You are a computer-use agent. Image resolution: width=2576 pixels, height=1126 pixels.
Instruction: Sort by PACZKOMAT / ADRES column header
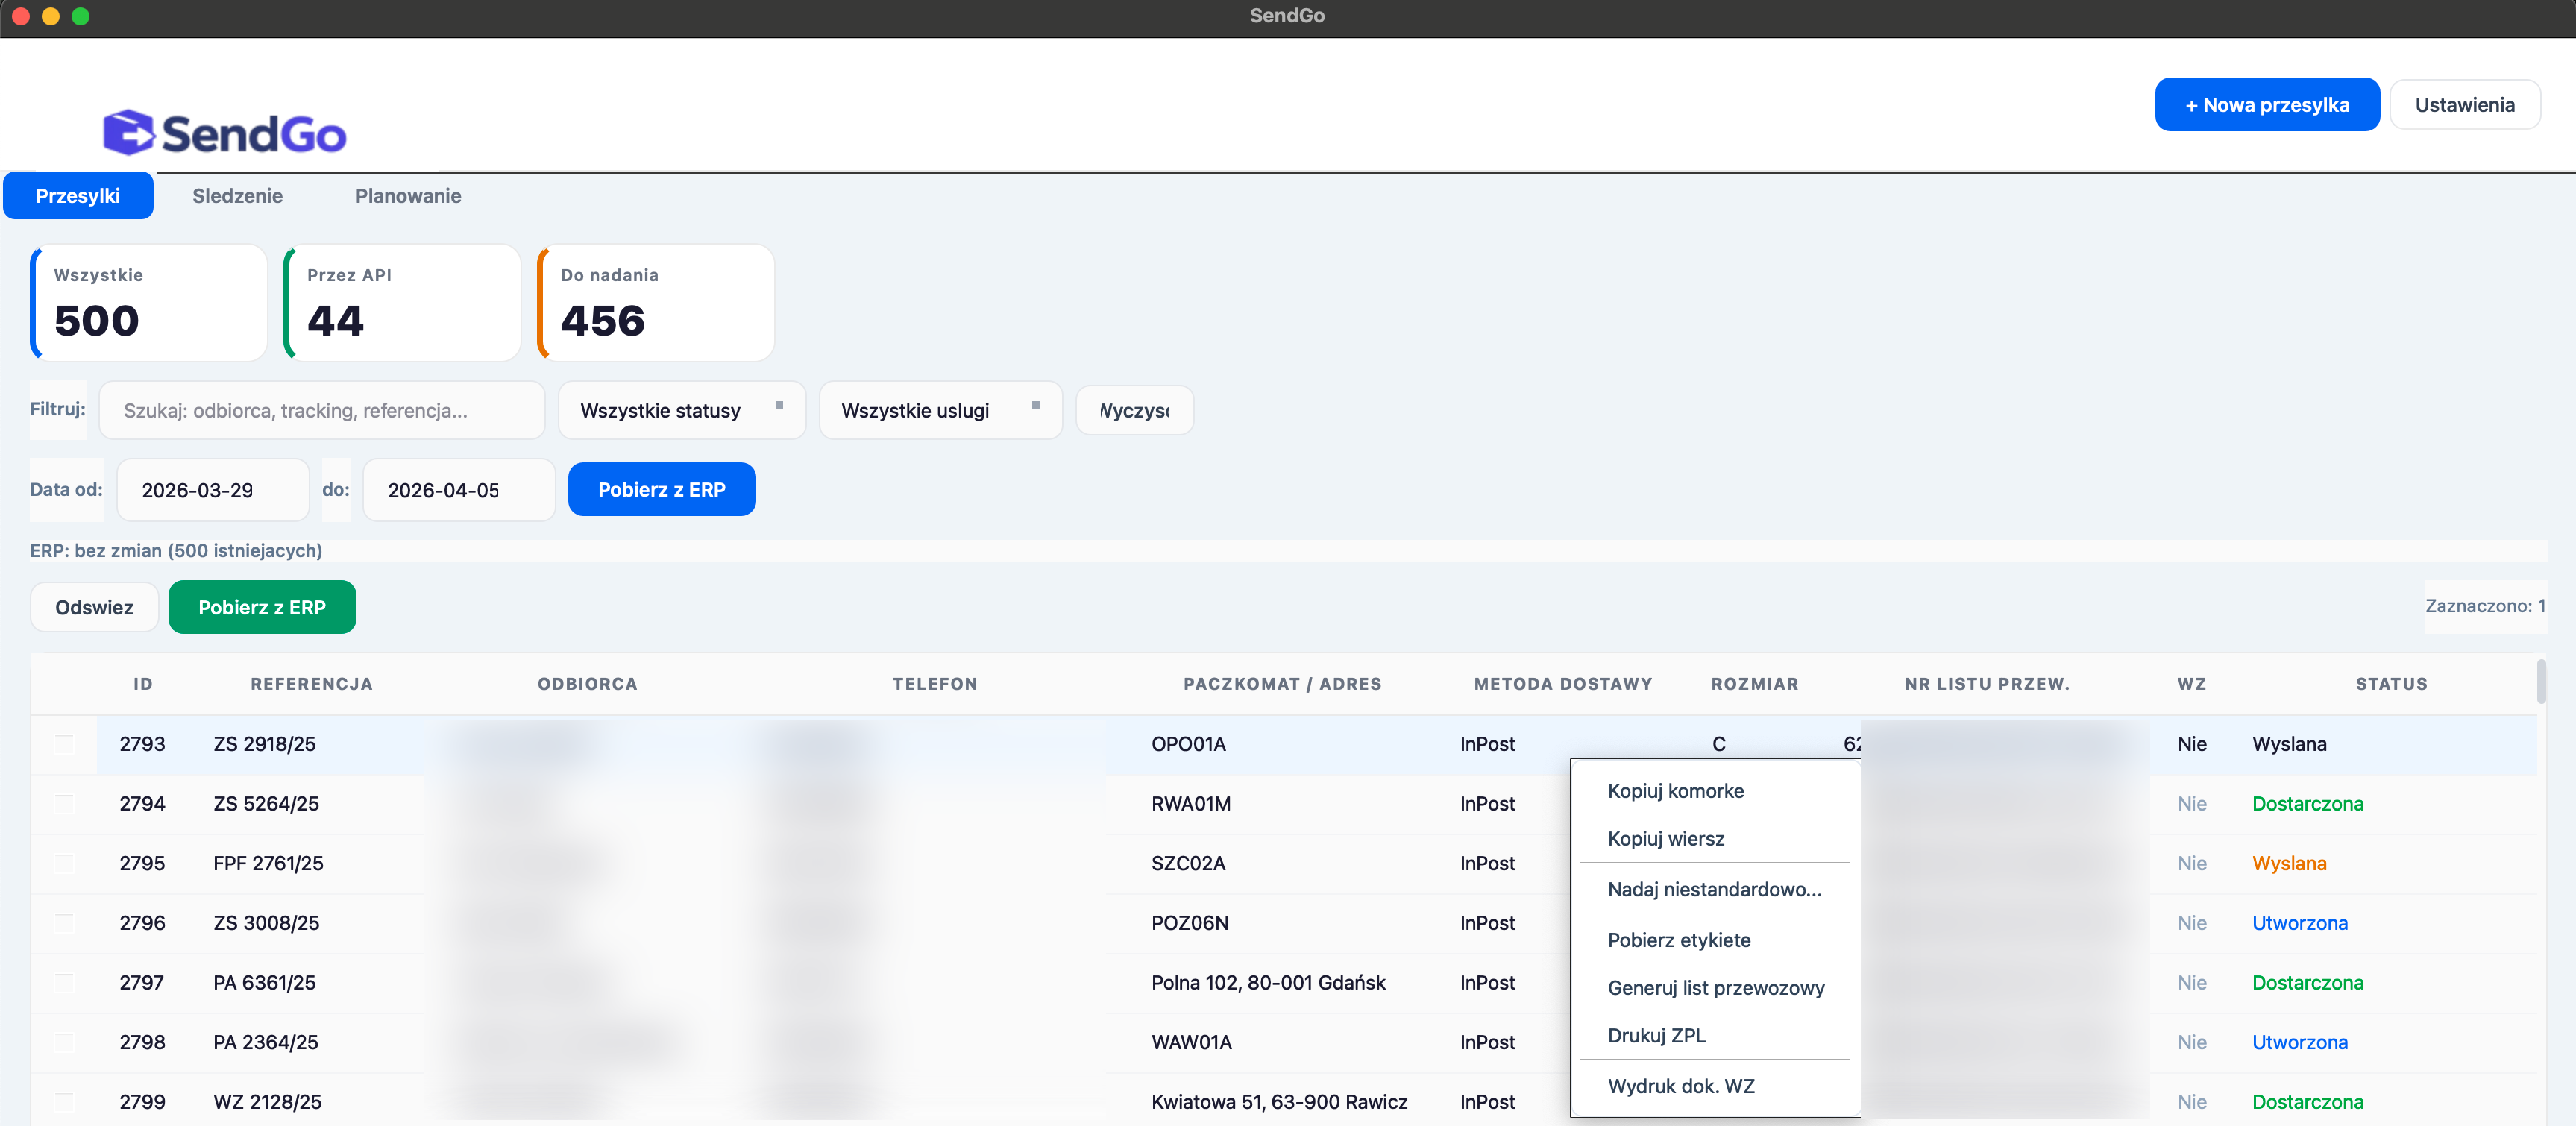pos(1282,684)
